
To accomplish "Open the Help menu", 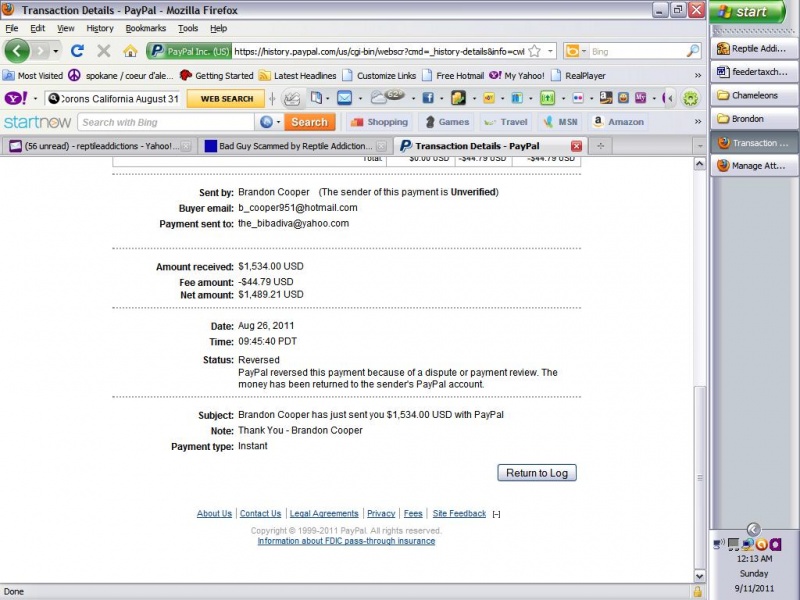I will click(218, 28).
